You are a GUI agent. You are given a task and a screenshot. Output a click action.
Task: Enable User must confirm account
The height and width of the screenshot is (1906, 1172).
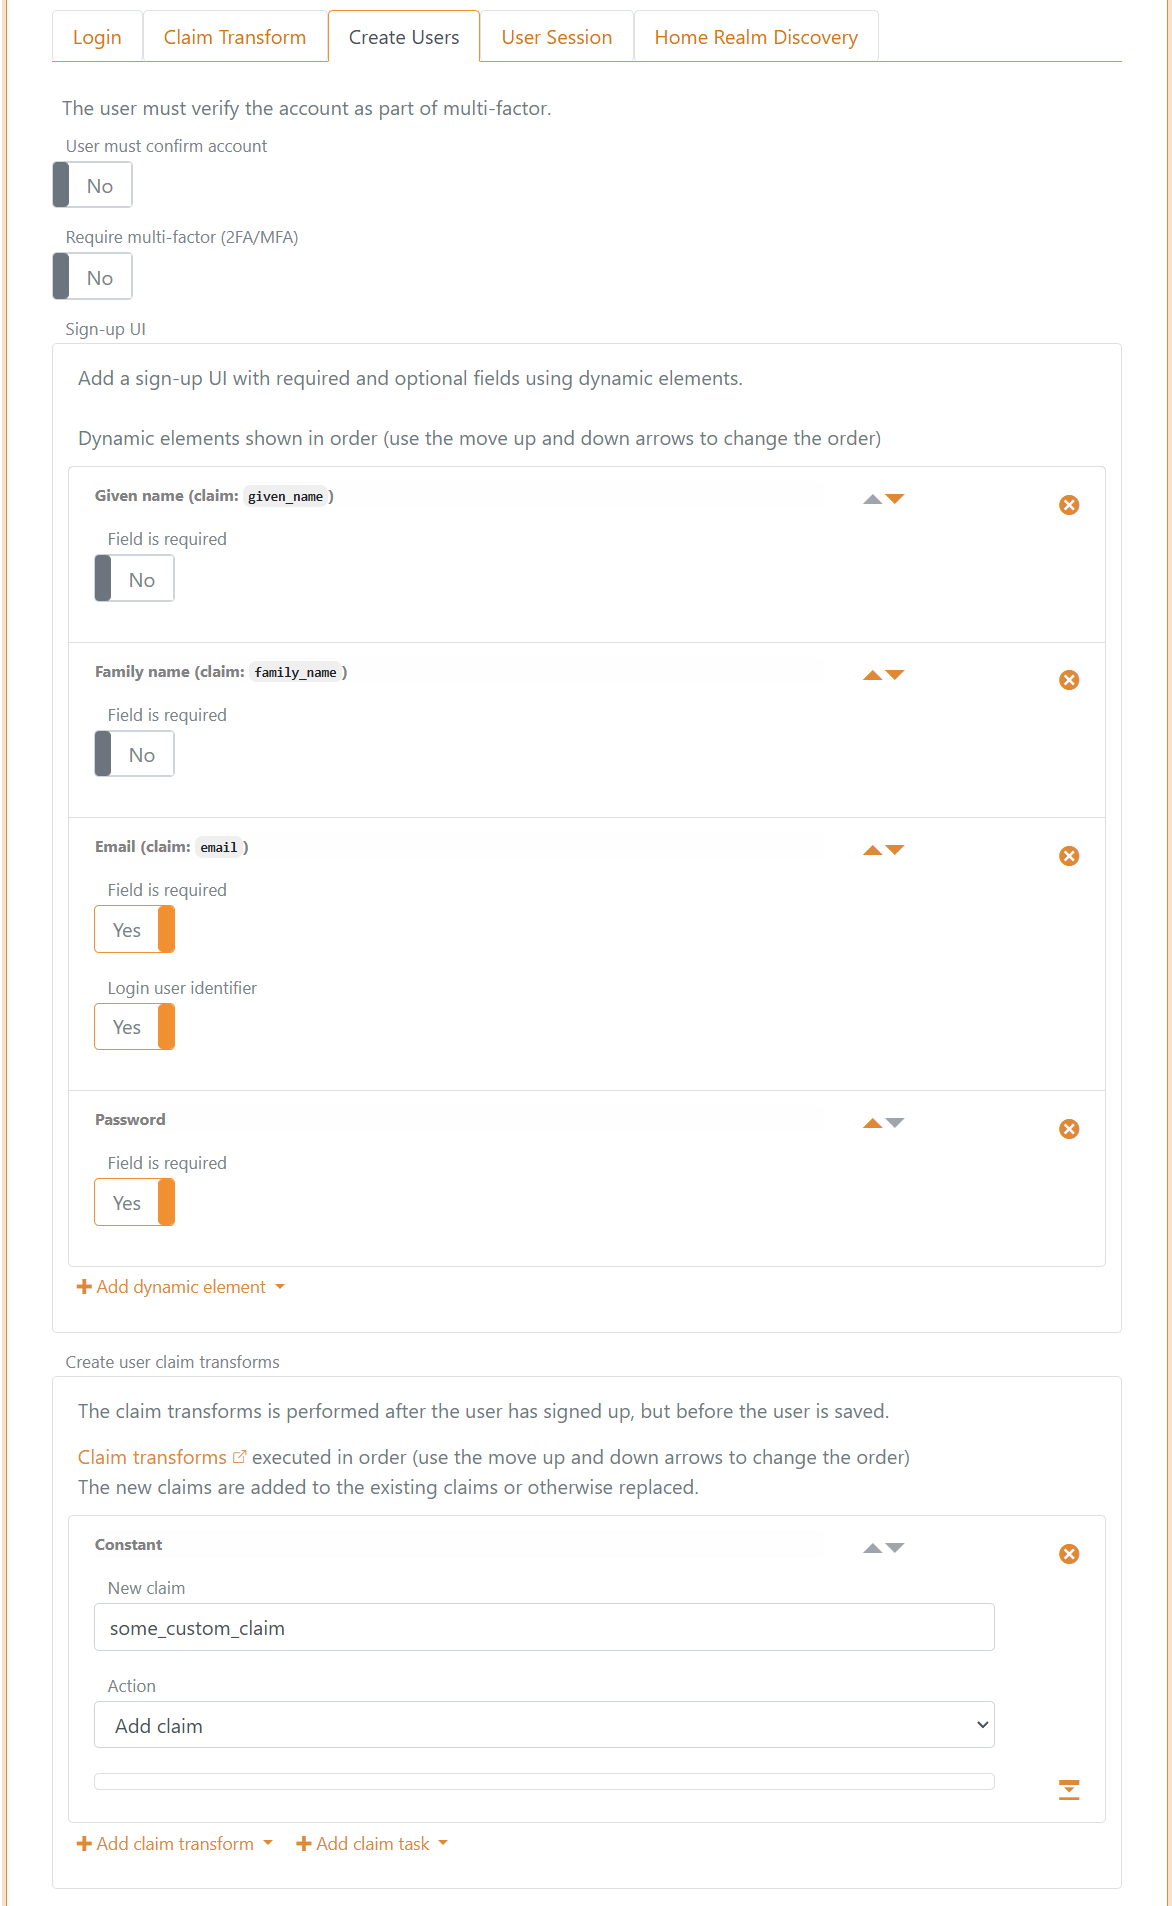pos(92,184)
